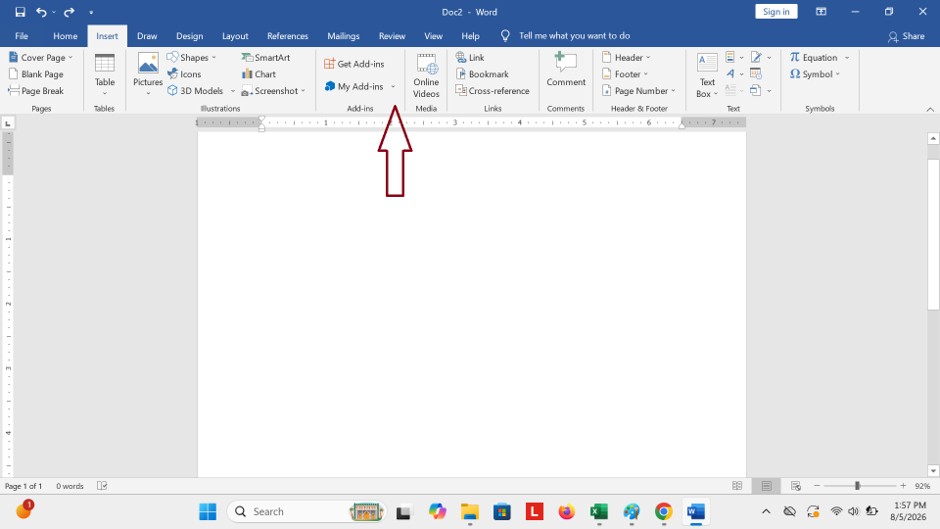Viewport: 940px width, 529px height.
Task: Open the Cover Page gallery
Action: tap(41, 58)
